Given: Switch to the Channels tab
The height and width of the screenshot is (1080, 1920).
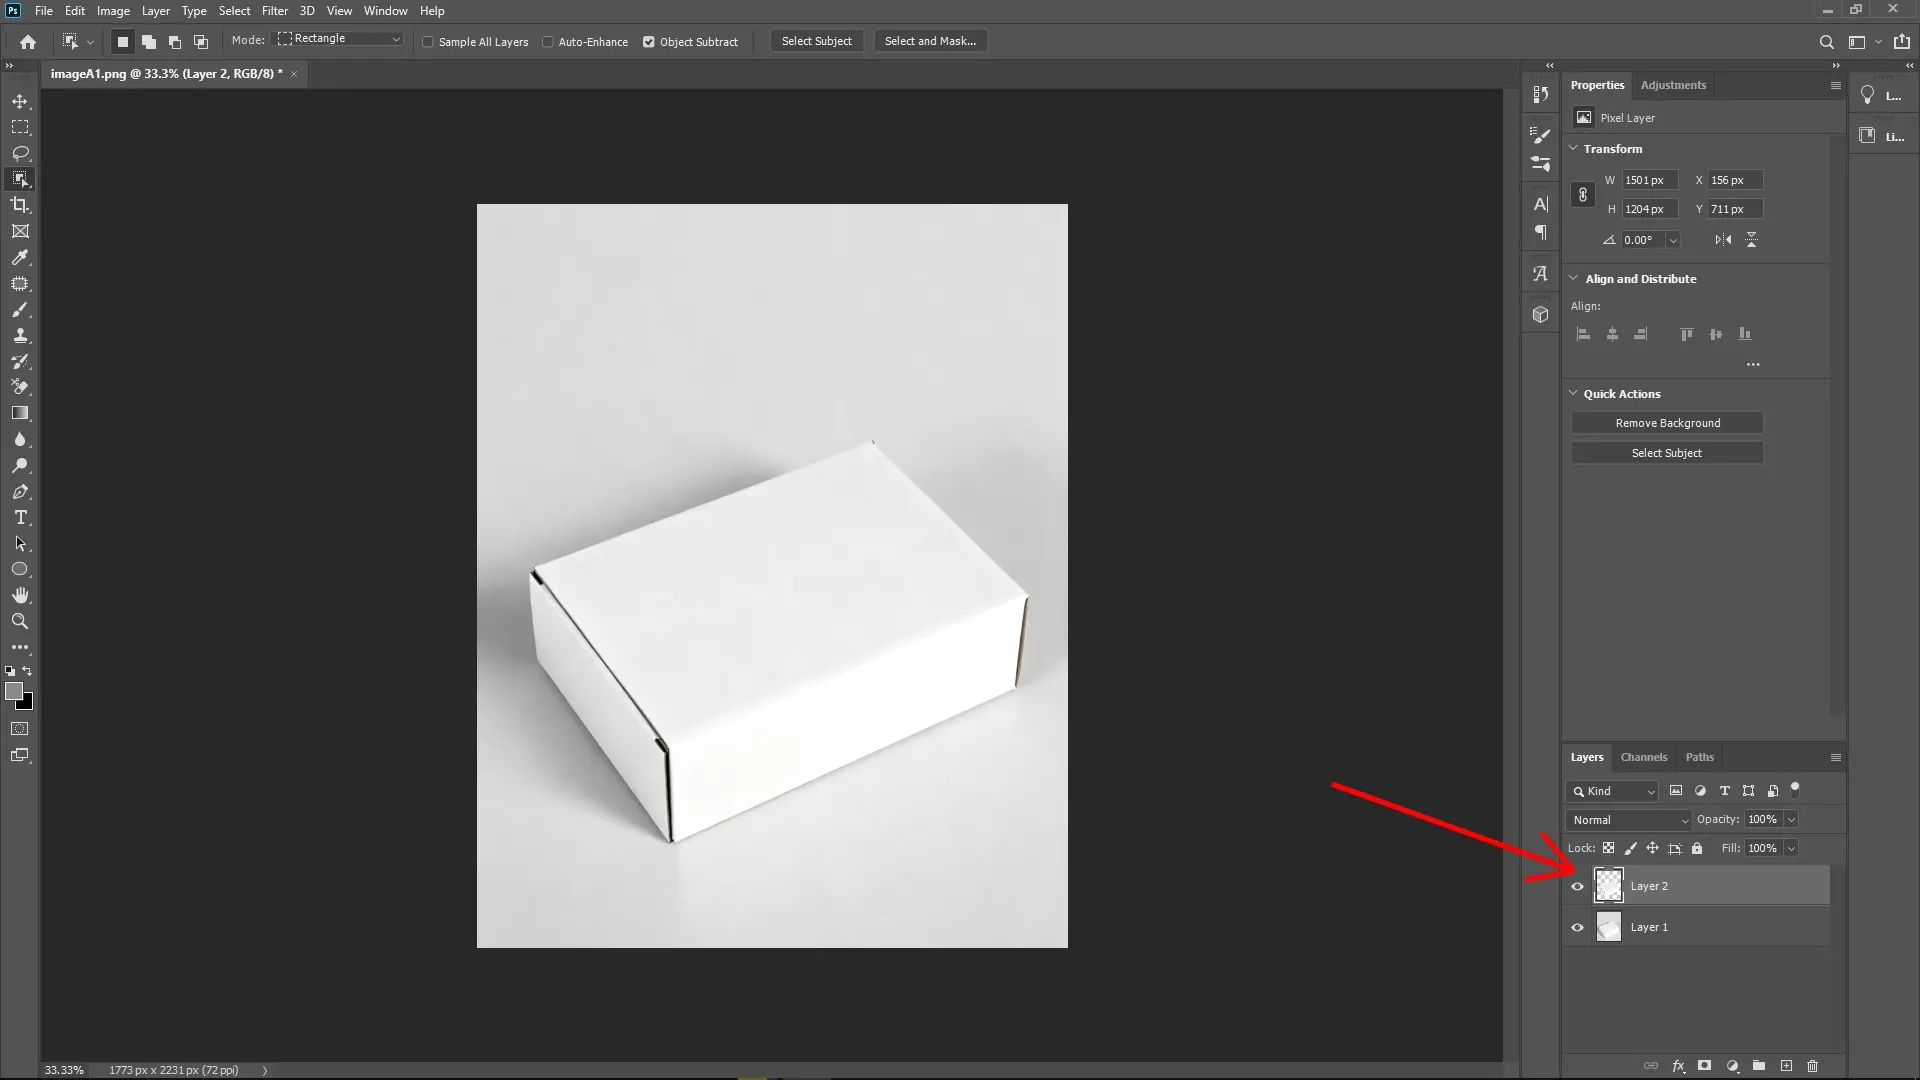Looking at the screenshot, I should [x=1644, y=757].
